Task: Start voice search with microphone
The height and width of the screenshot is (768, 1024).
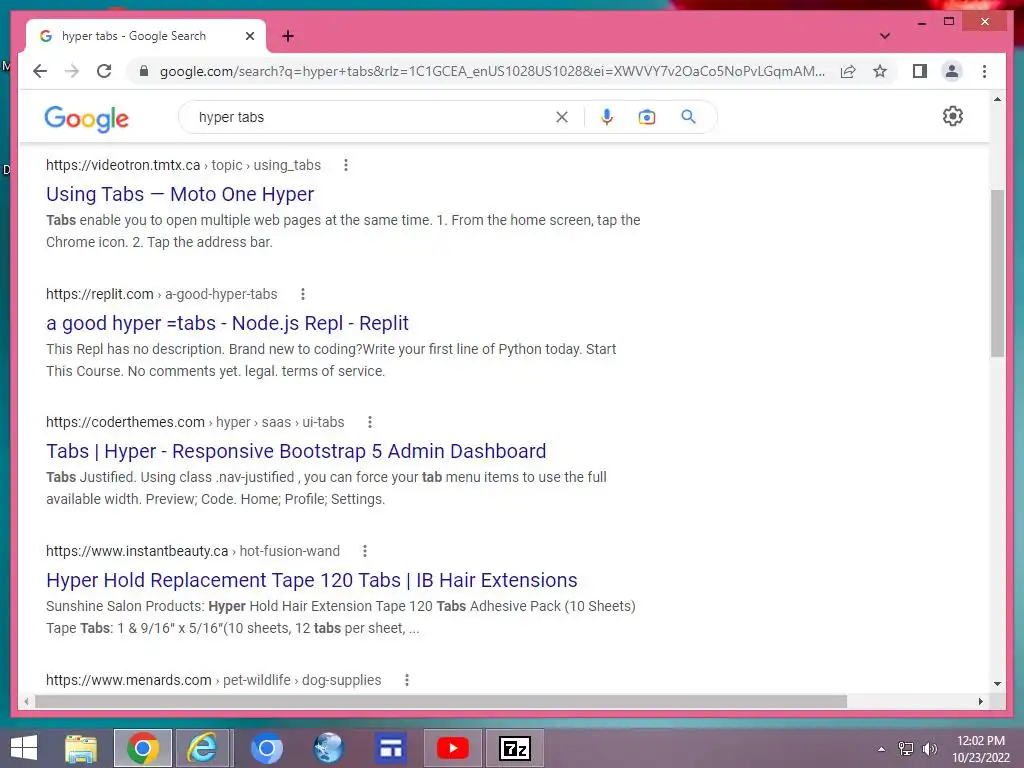Action: [607, 117]
